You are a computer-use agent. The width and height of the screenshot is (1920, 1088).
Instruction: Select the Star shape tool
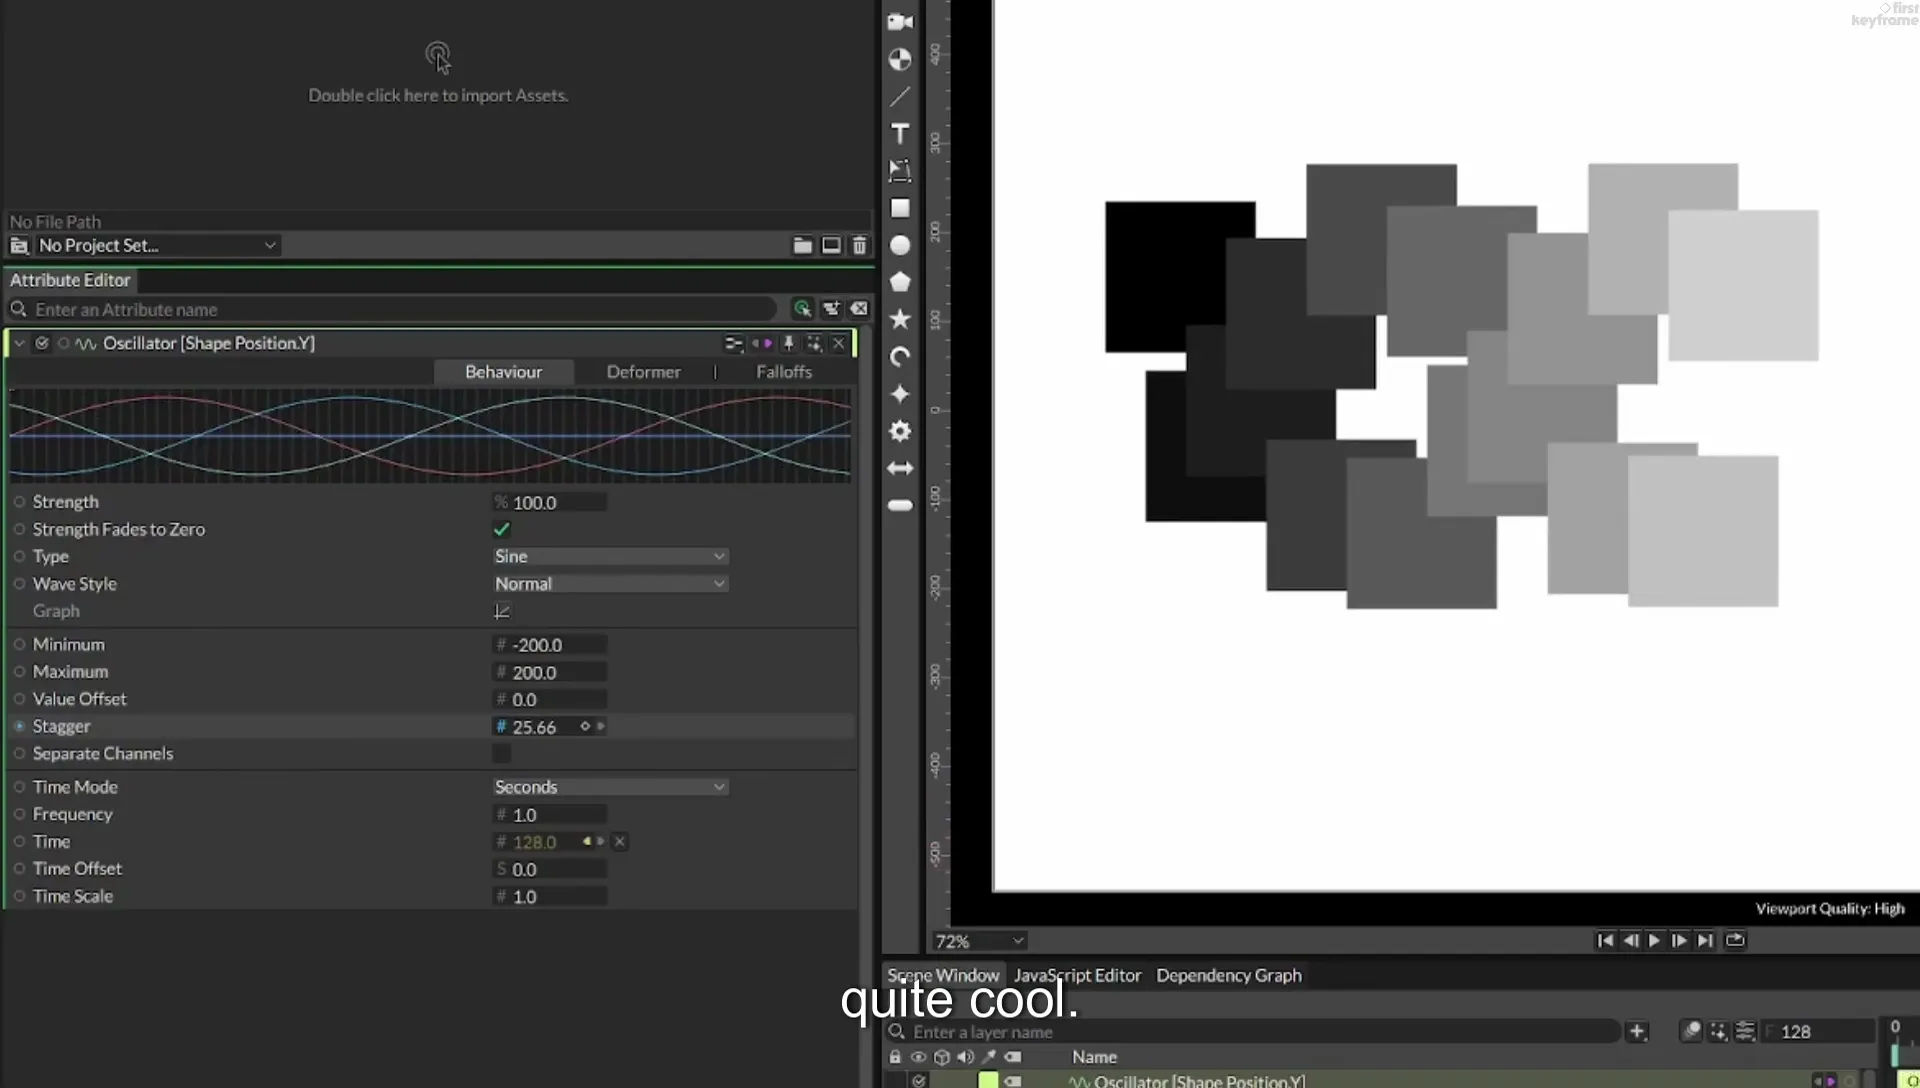click(x=900, y=319)
